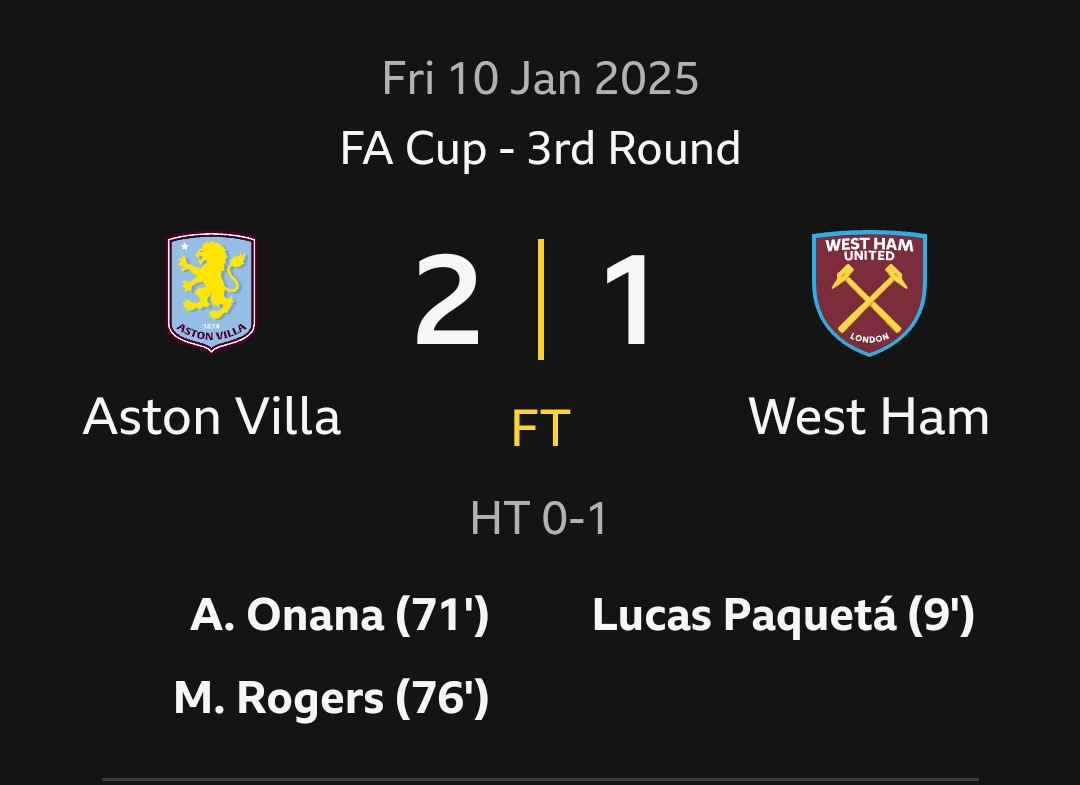Click the FA Cup - 3rd Round heading
The height and width of the screenshot is (785, 1080).
(x=540, y=149)
